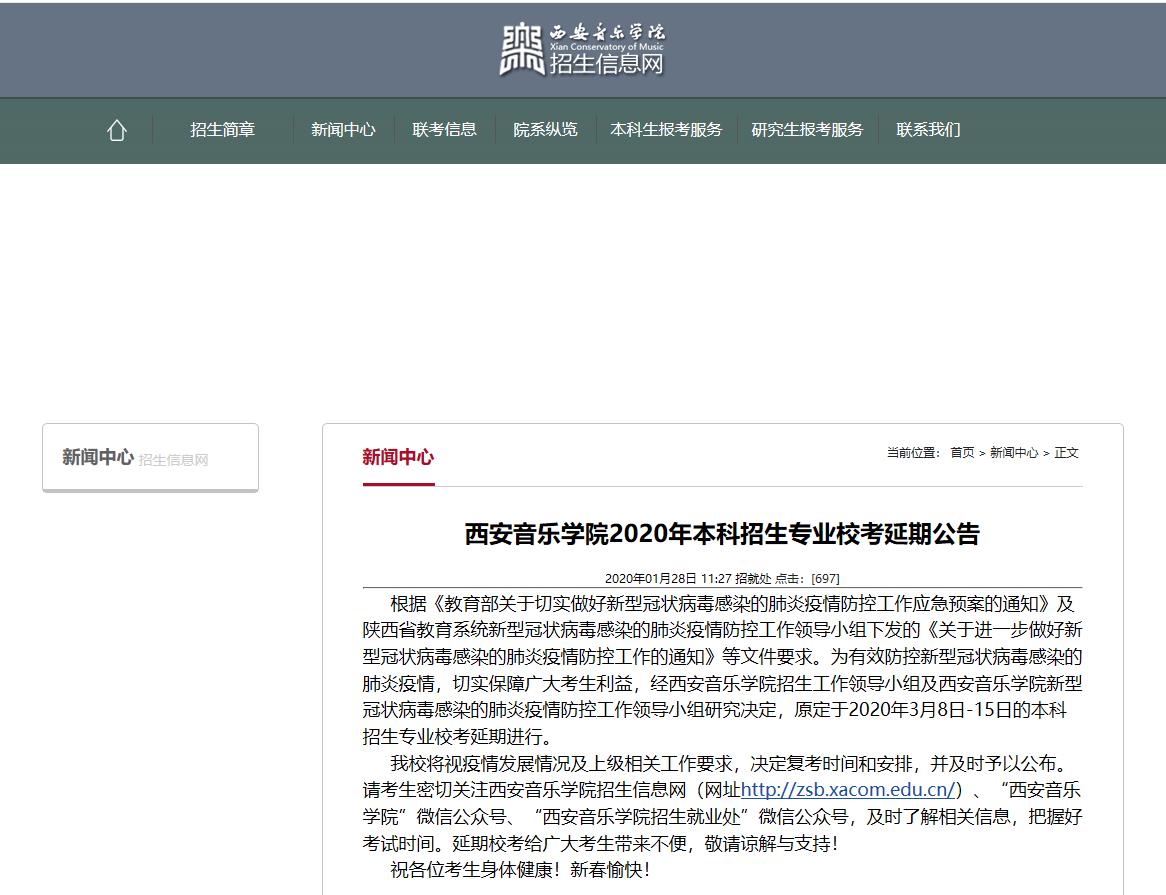Screen dimensions: 1166x895
Task: Select 研究生报考服务 in navigation
Action: pos(807,130)
